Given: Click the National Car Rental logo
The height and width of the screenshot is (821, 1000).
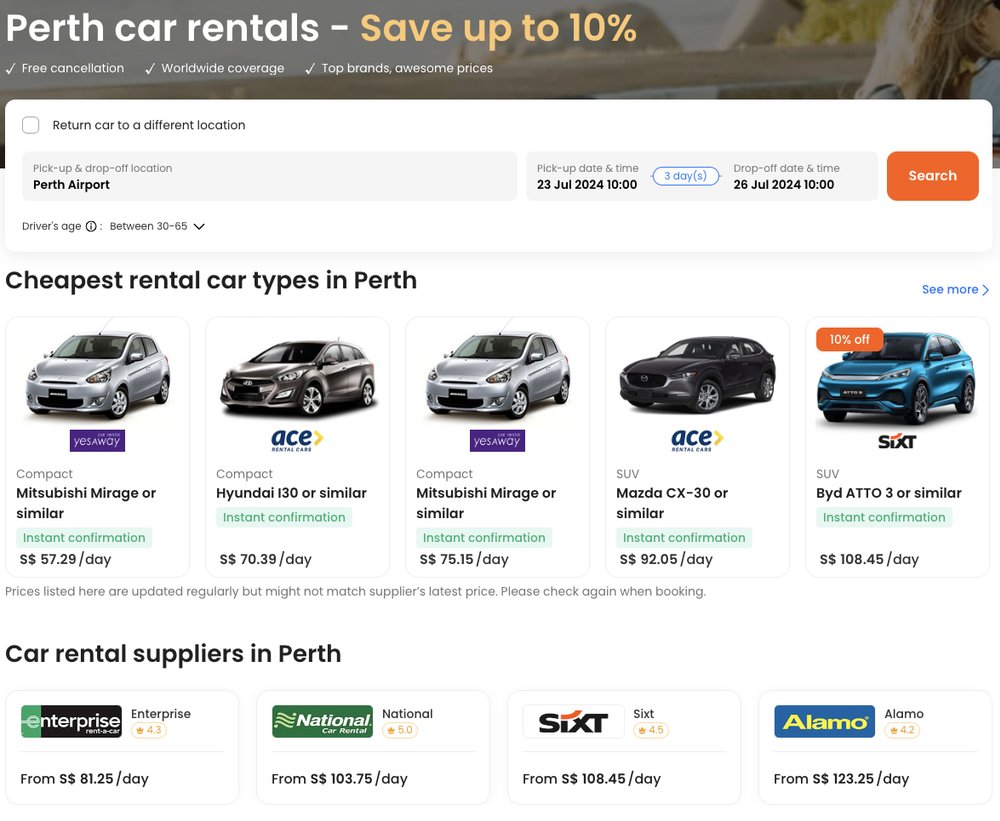Looking at the screenshot, I should pyautogui.click(x=322, y=721).
